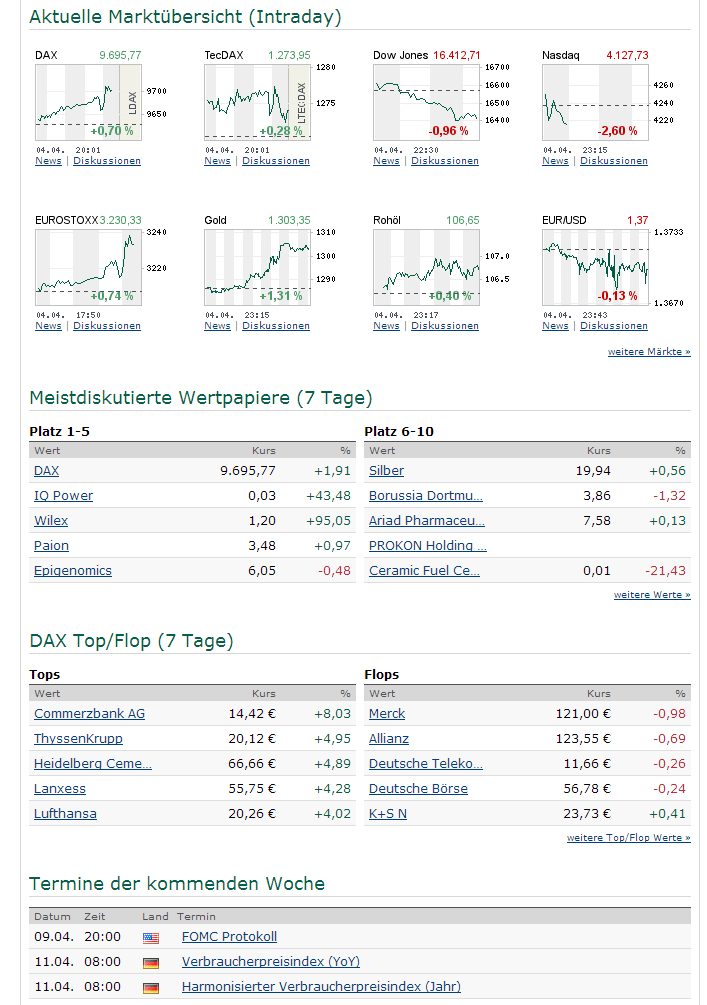Open News link under DAX chart

click(49, 161)
